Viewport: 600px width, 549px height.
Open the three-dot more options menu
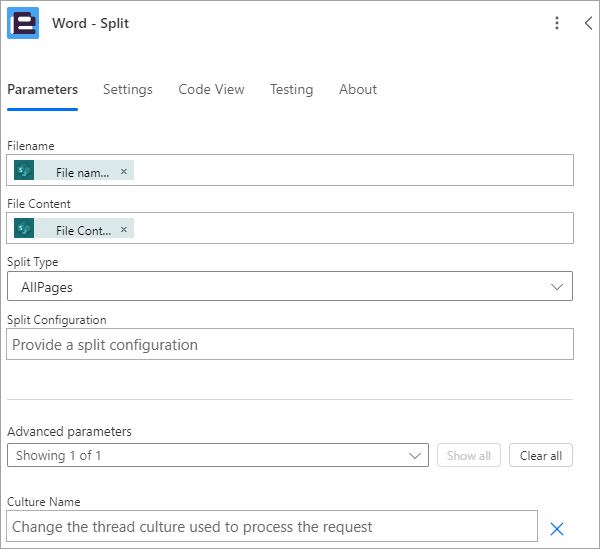[x=557, y=23]
